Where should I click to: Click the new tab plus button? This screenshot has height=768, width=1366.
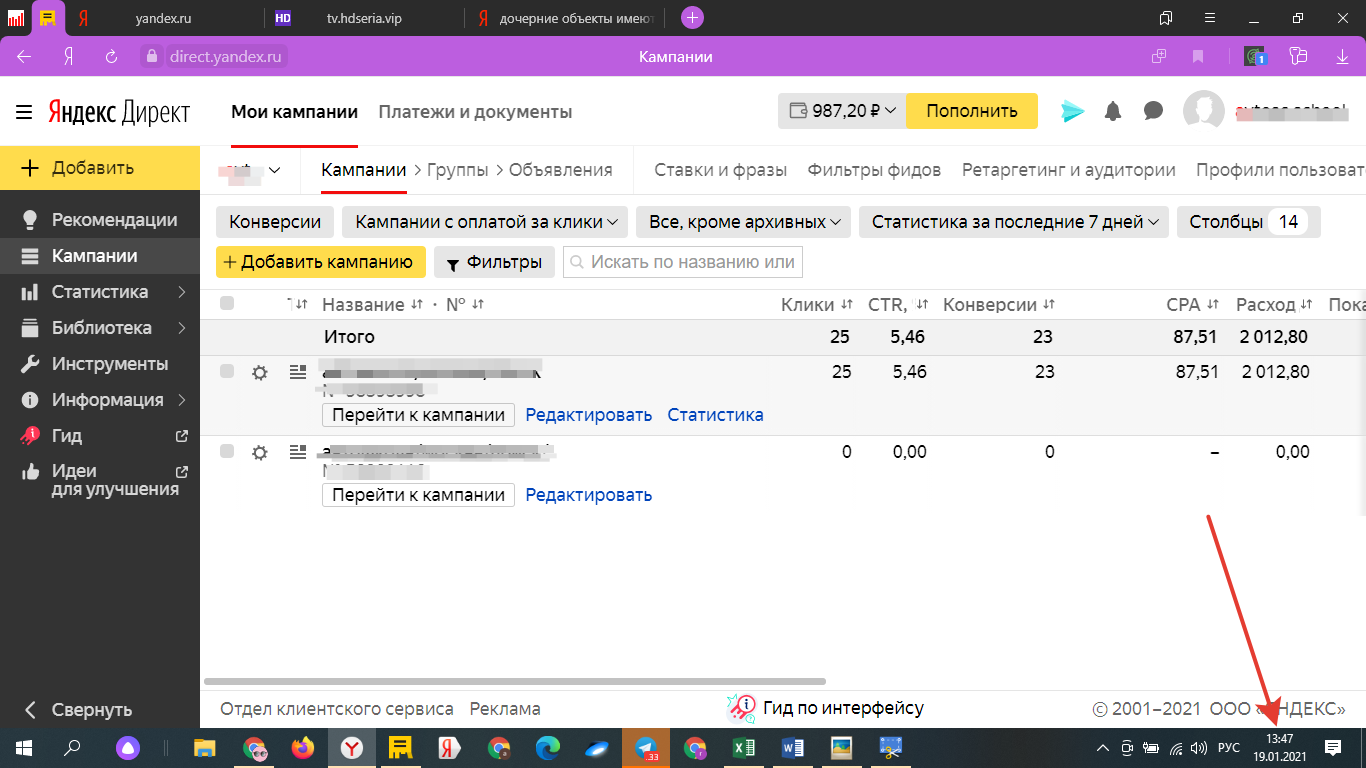[692, 18]
